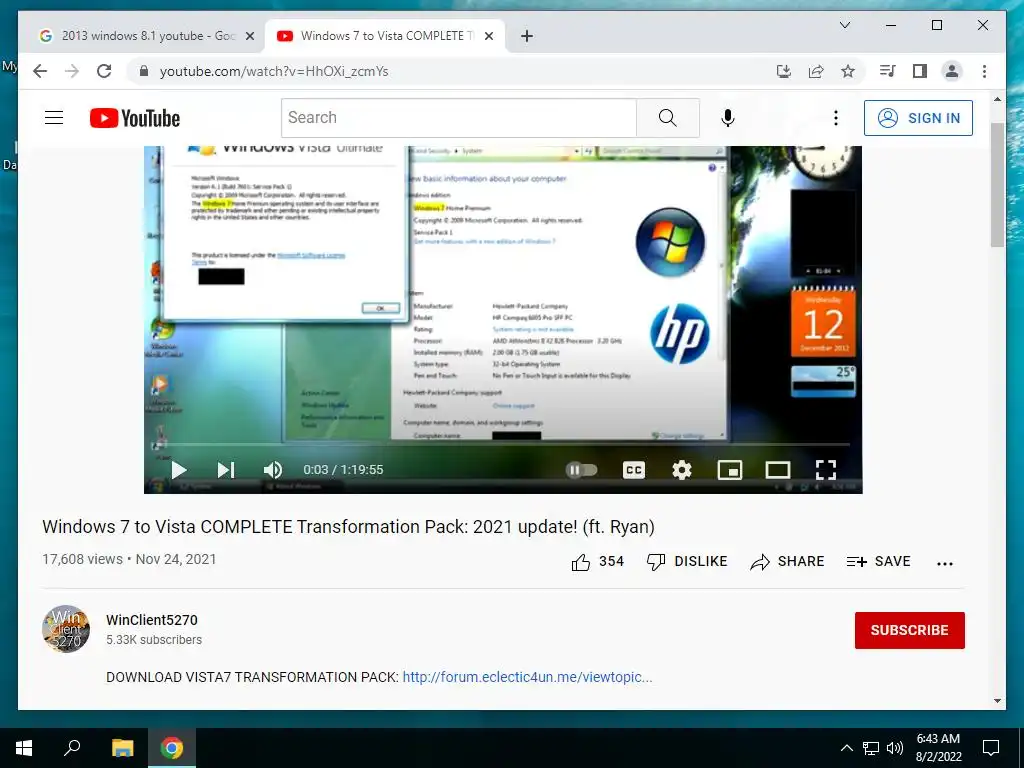Image resolution: width=1024 pixels, height=768 pixels.
Task: Start voice search with microphone icon
Action: [x=728, y=118]
